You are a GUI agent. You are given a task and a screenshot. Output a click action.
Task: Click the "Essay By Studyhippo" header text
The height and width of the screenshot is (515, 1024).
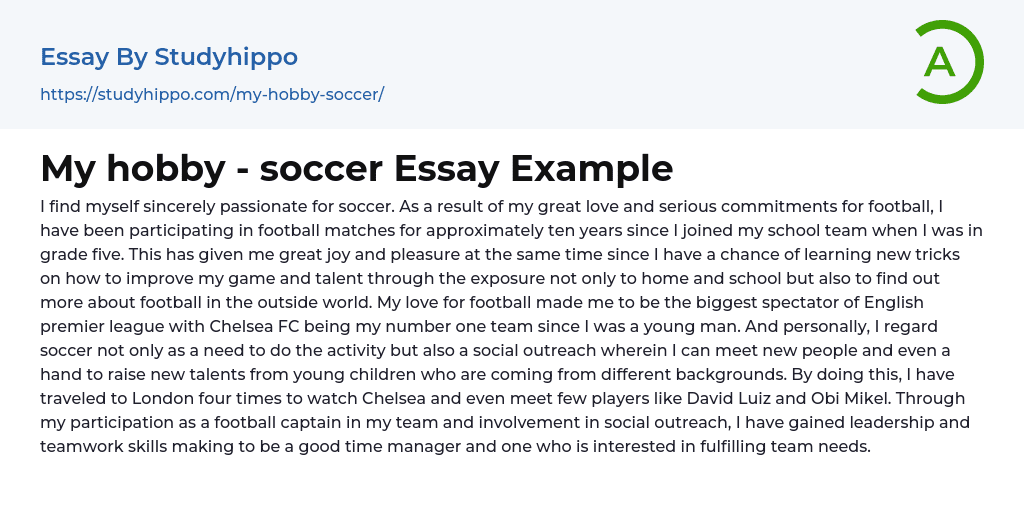(x=169, y=57)
